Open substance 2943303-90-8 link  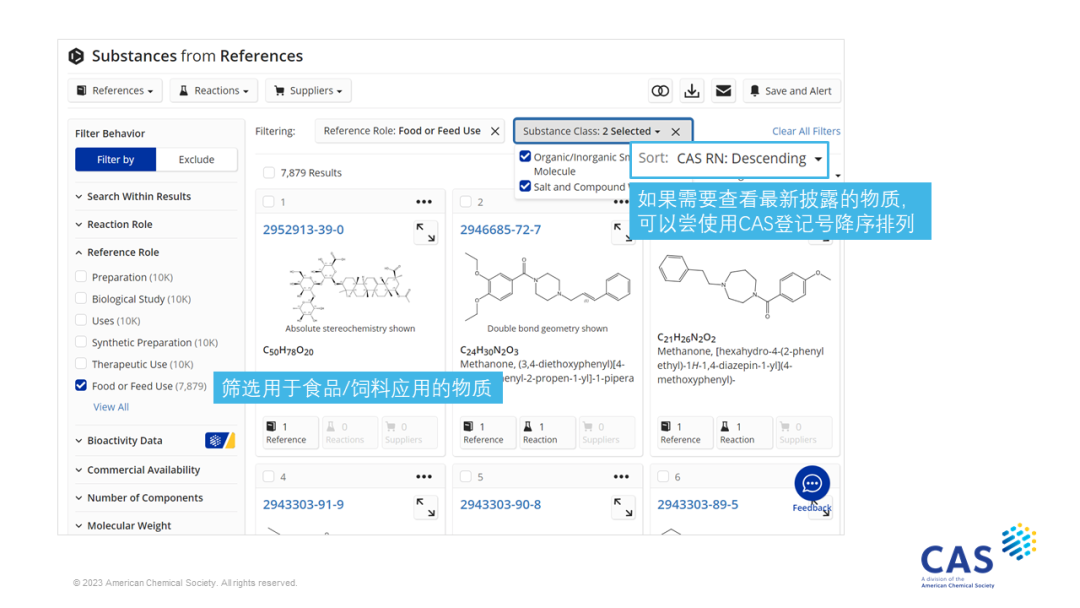tap(500, 505)
